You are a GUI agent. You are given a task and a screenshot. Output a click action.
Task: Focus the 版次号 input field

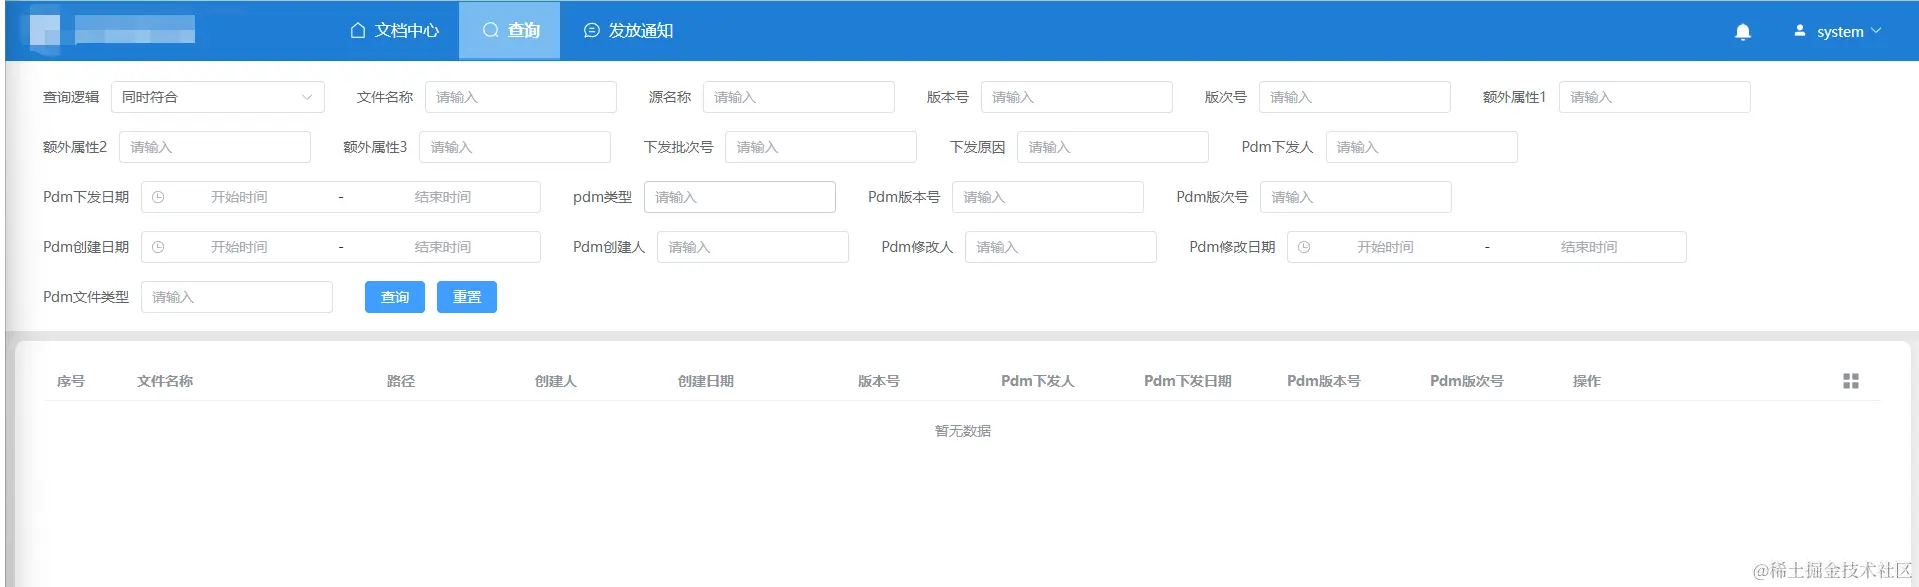pos(1355,97)
